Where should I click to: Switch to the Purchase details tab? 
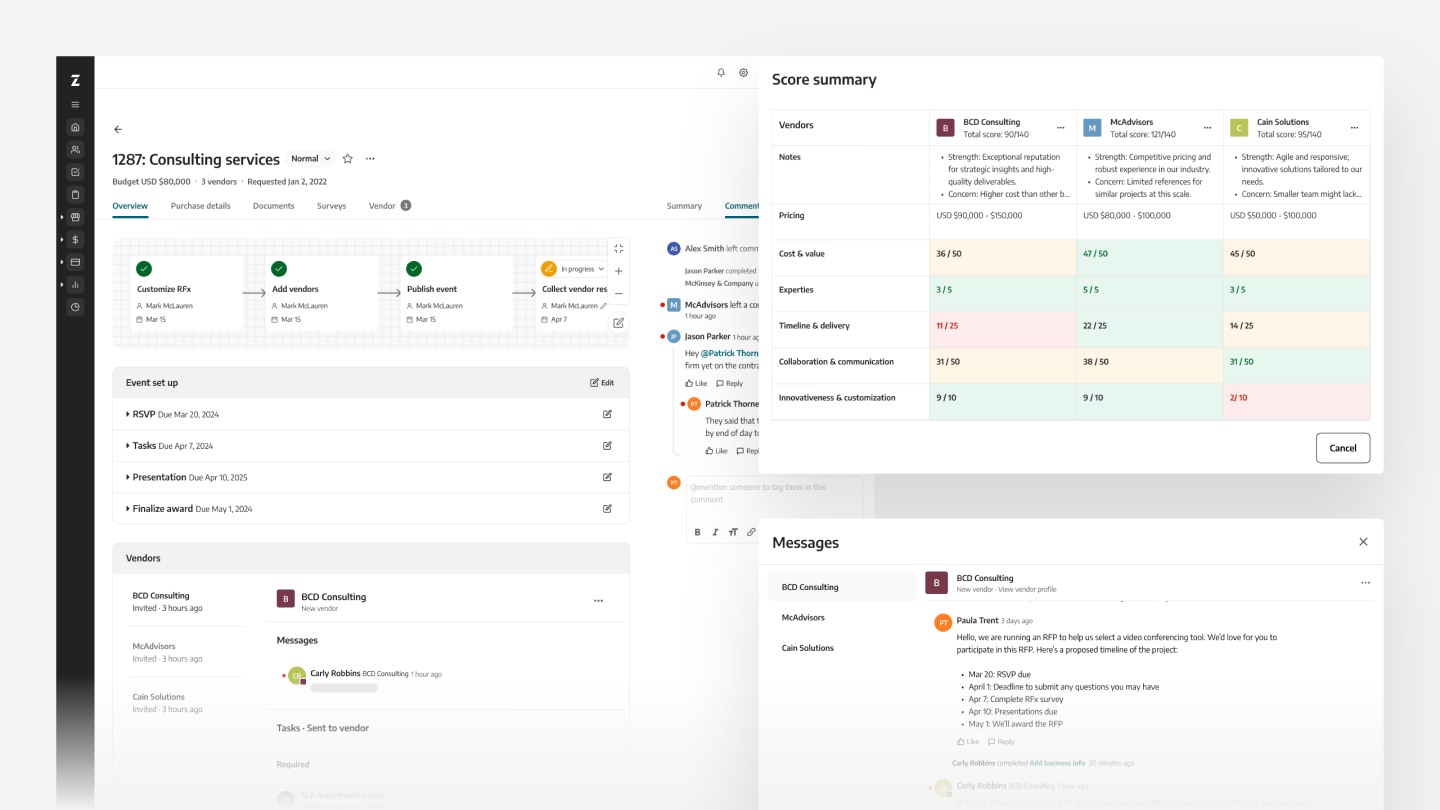point(199,206)
